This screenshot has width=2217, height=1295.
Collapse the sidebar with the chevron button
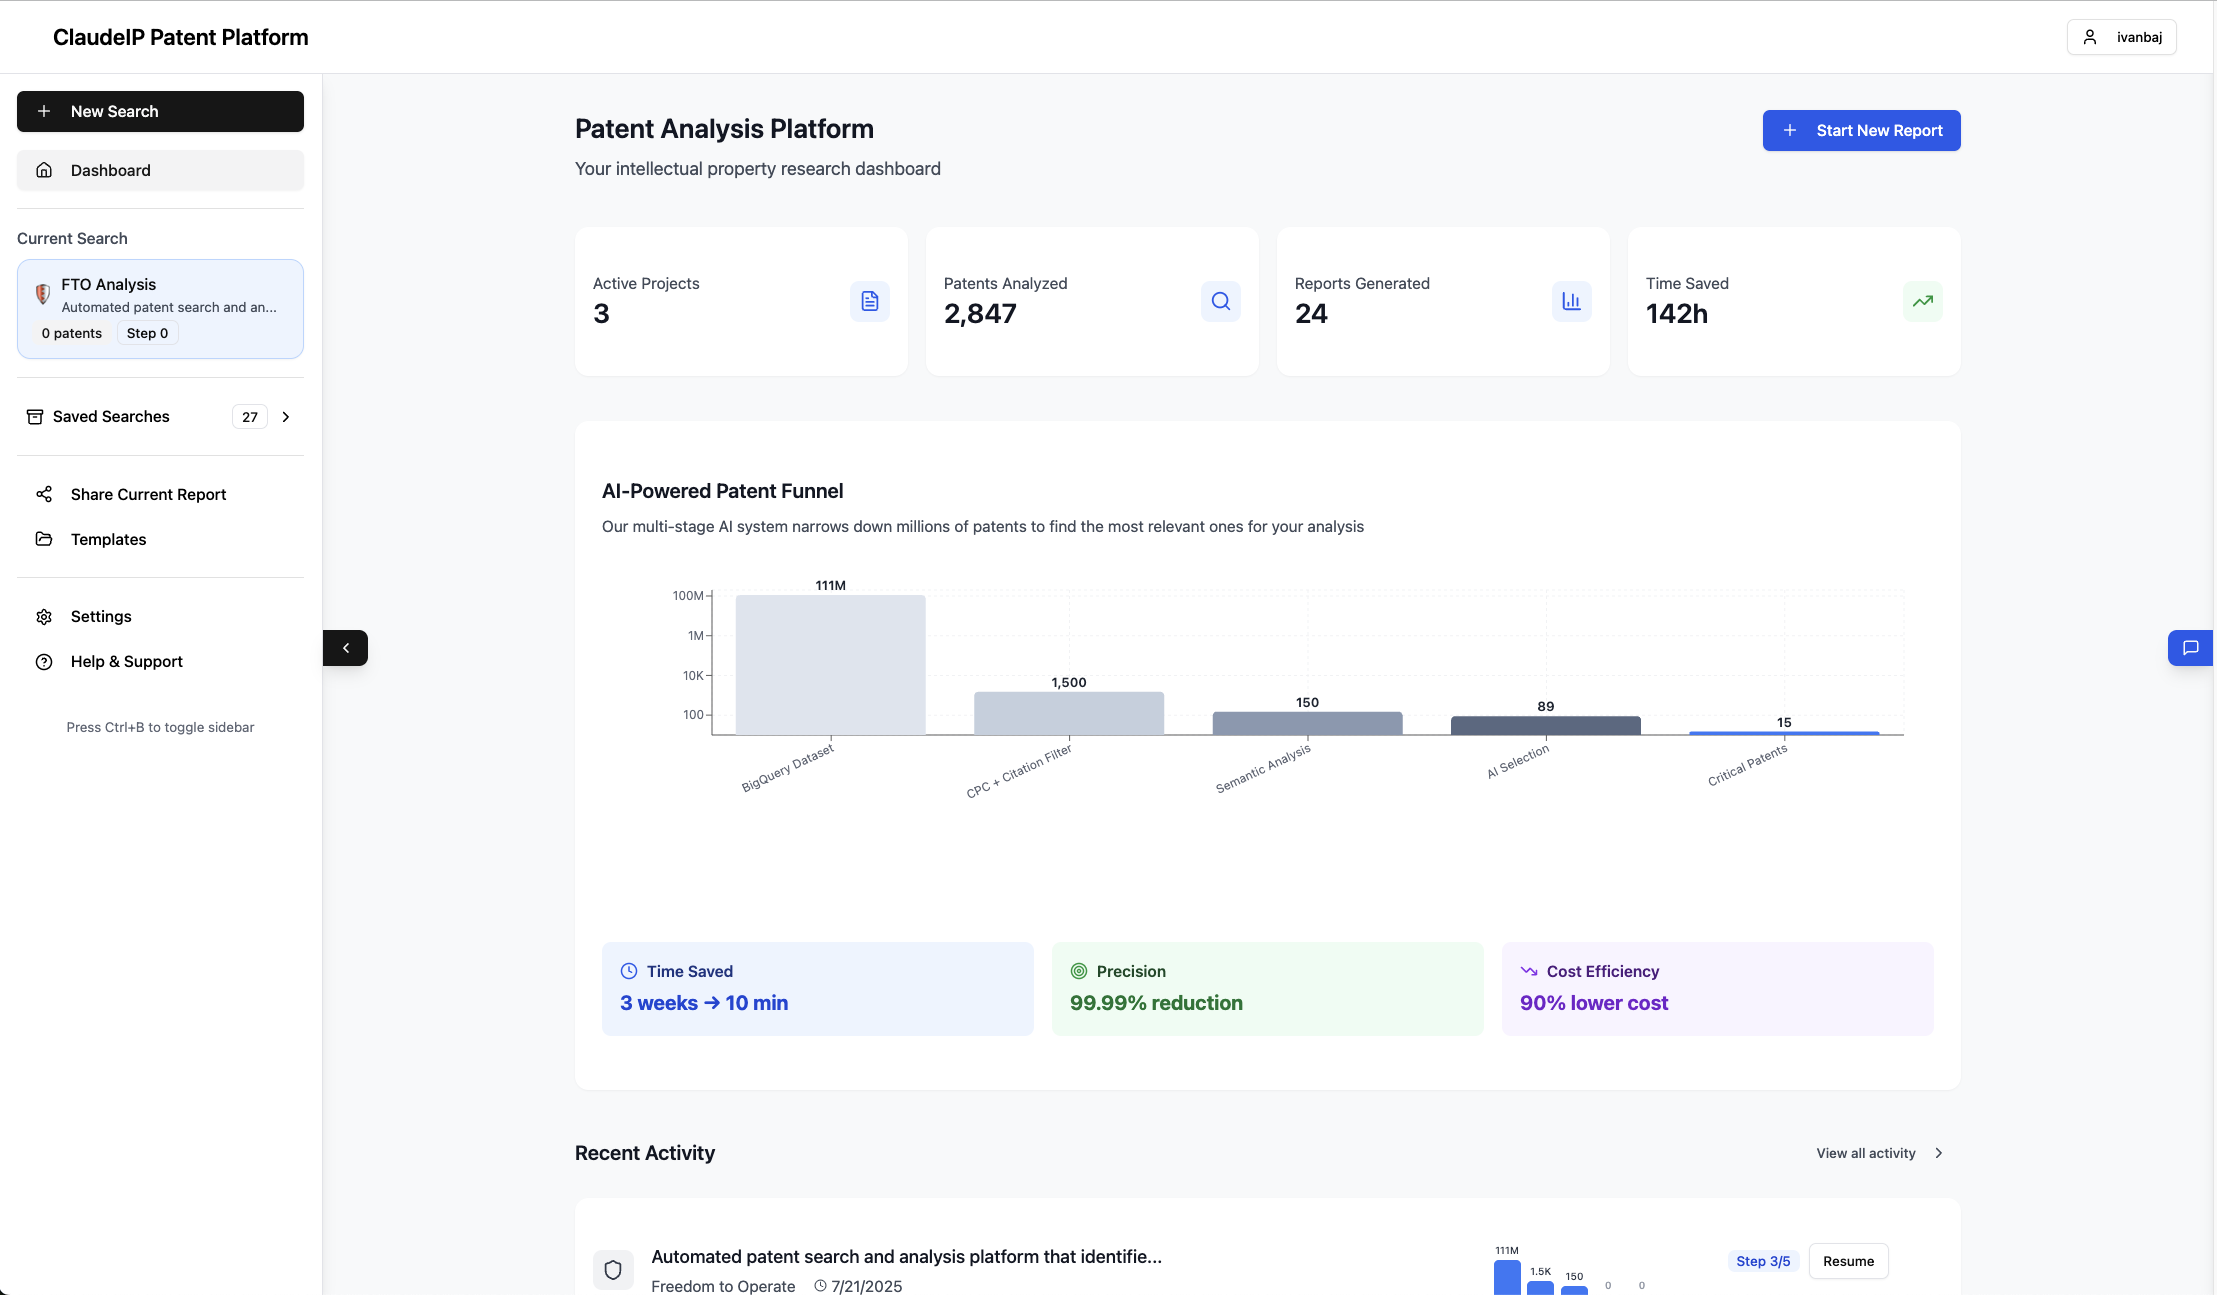[x=345, y=647]
